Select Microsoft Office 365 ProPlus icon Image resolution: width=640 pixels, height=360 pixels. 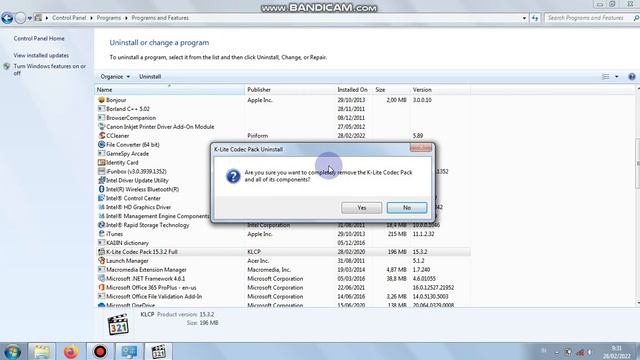coord(101,287)
